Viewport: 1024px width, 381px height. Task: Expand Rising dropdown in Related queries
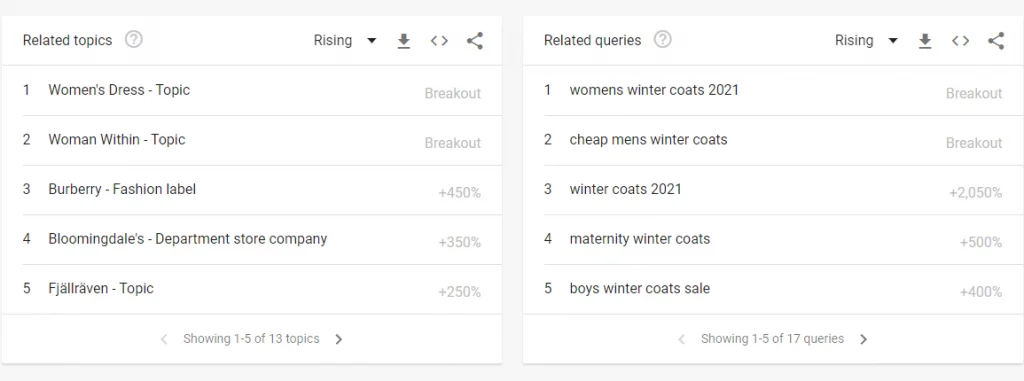tap(867, 41)
